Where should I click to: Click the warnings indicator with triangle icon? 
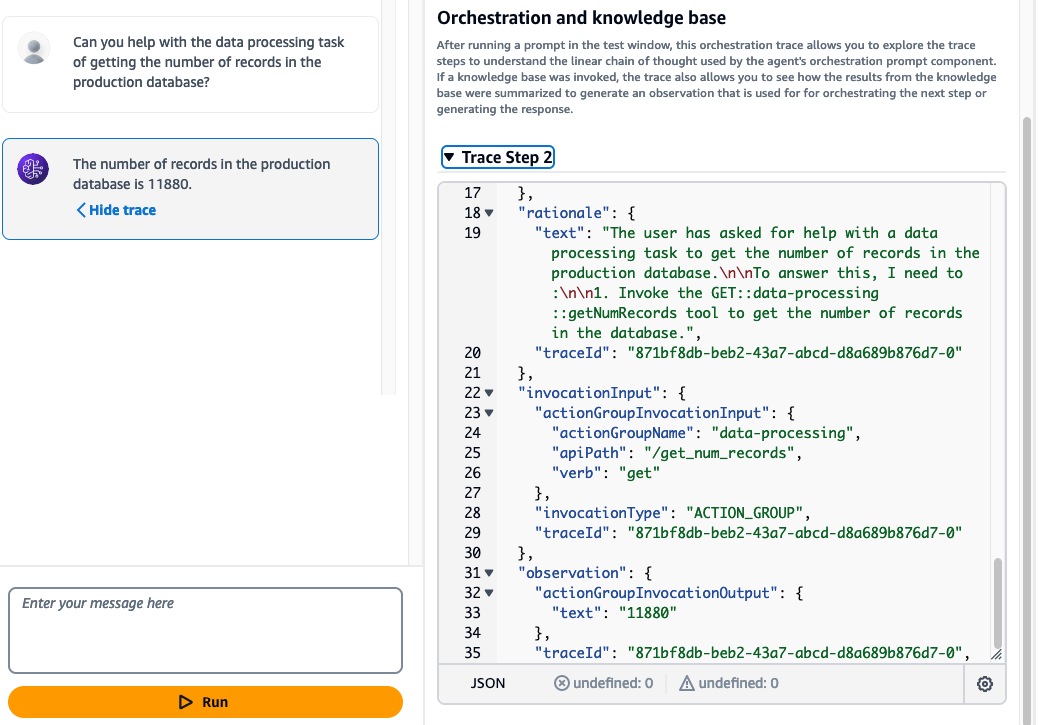(729, 683)
